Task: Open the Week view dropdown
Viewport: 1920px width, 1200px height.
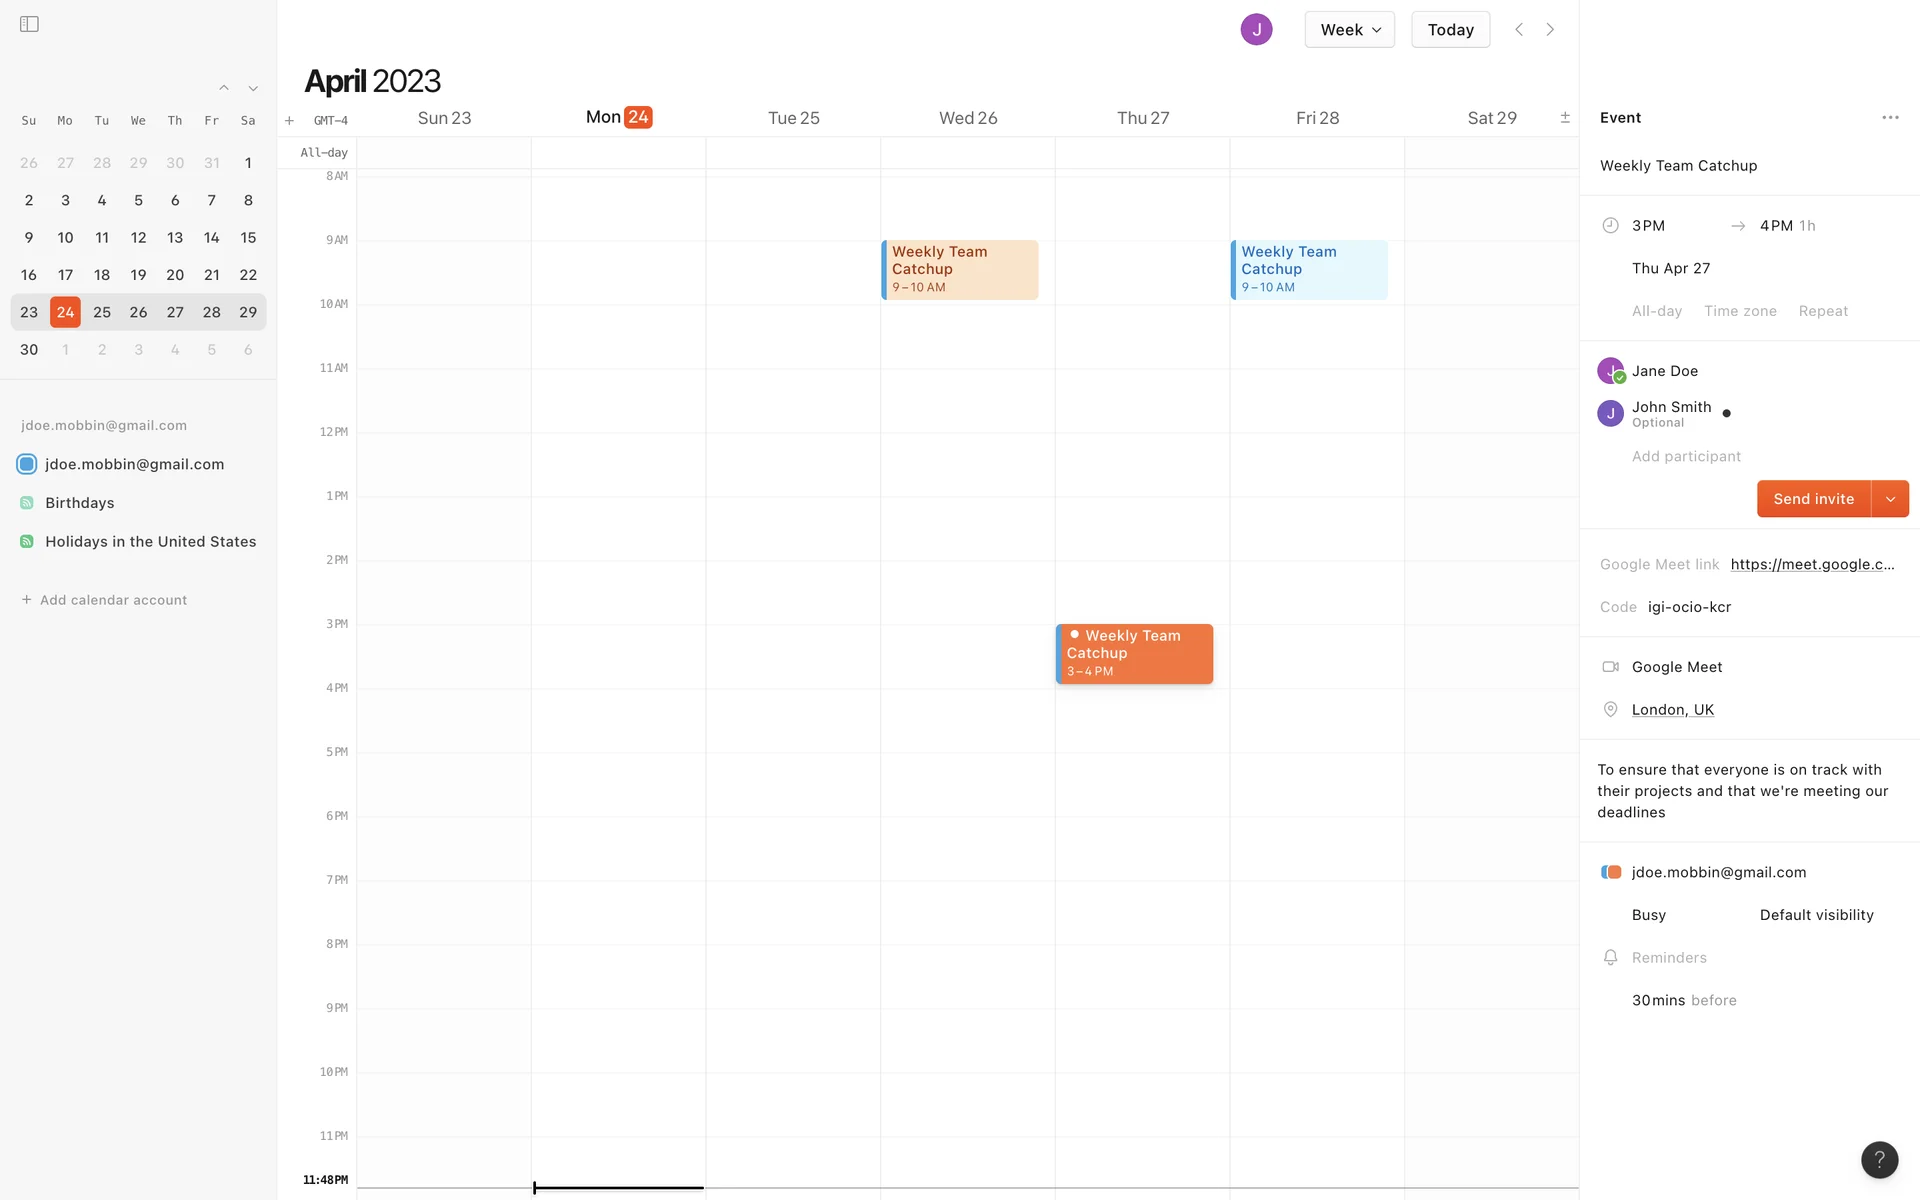Action: [1349, 30]
